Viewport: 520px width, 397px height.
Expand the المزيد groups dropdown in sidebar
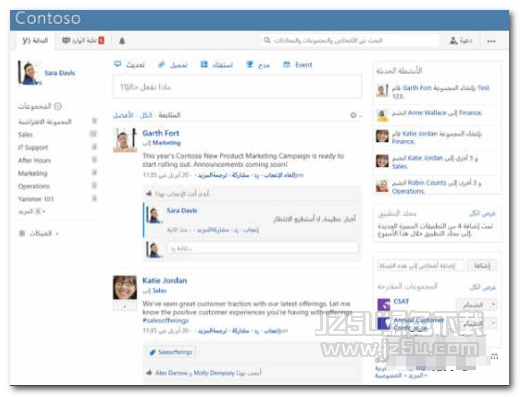pos(32,211)
